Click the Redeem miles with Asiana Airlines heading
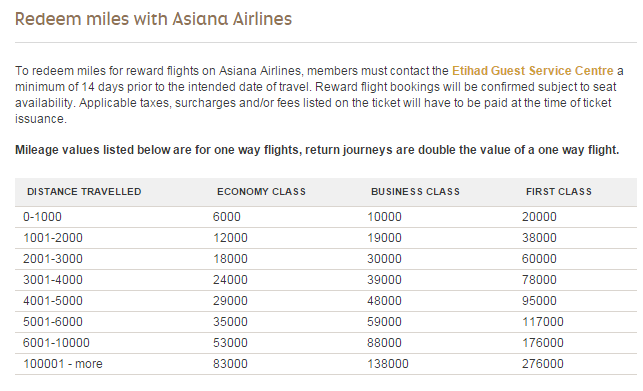The width and height of the screenshot is (643, 391). pos(153,19)
